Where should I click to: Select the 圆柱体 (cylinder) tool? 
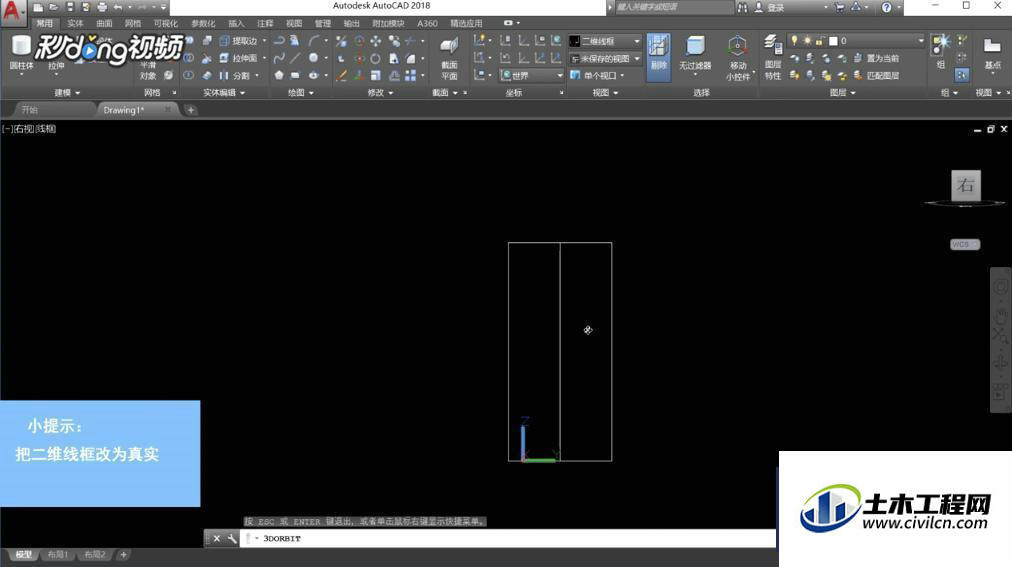point(21,53)
